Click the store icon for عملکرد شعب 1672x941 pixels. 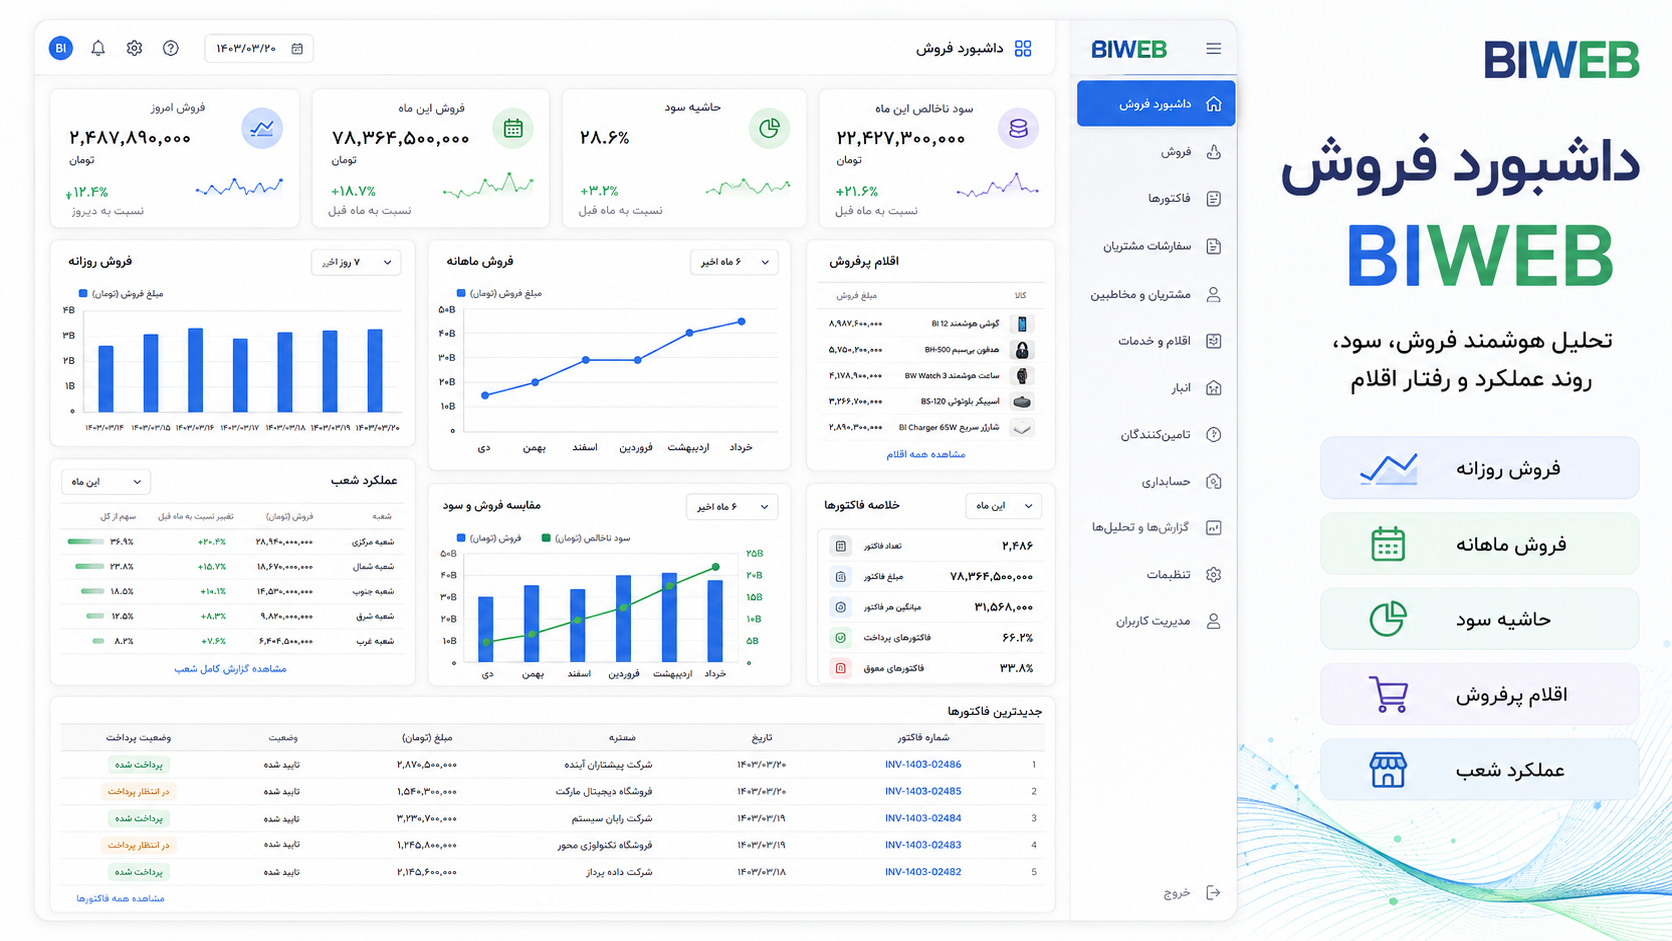pos(1388,770)
